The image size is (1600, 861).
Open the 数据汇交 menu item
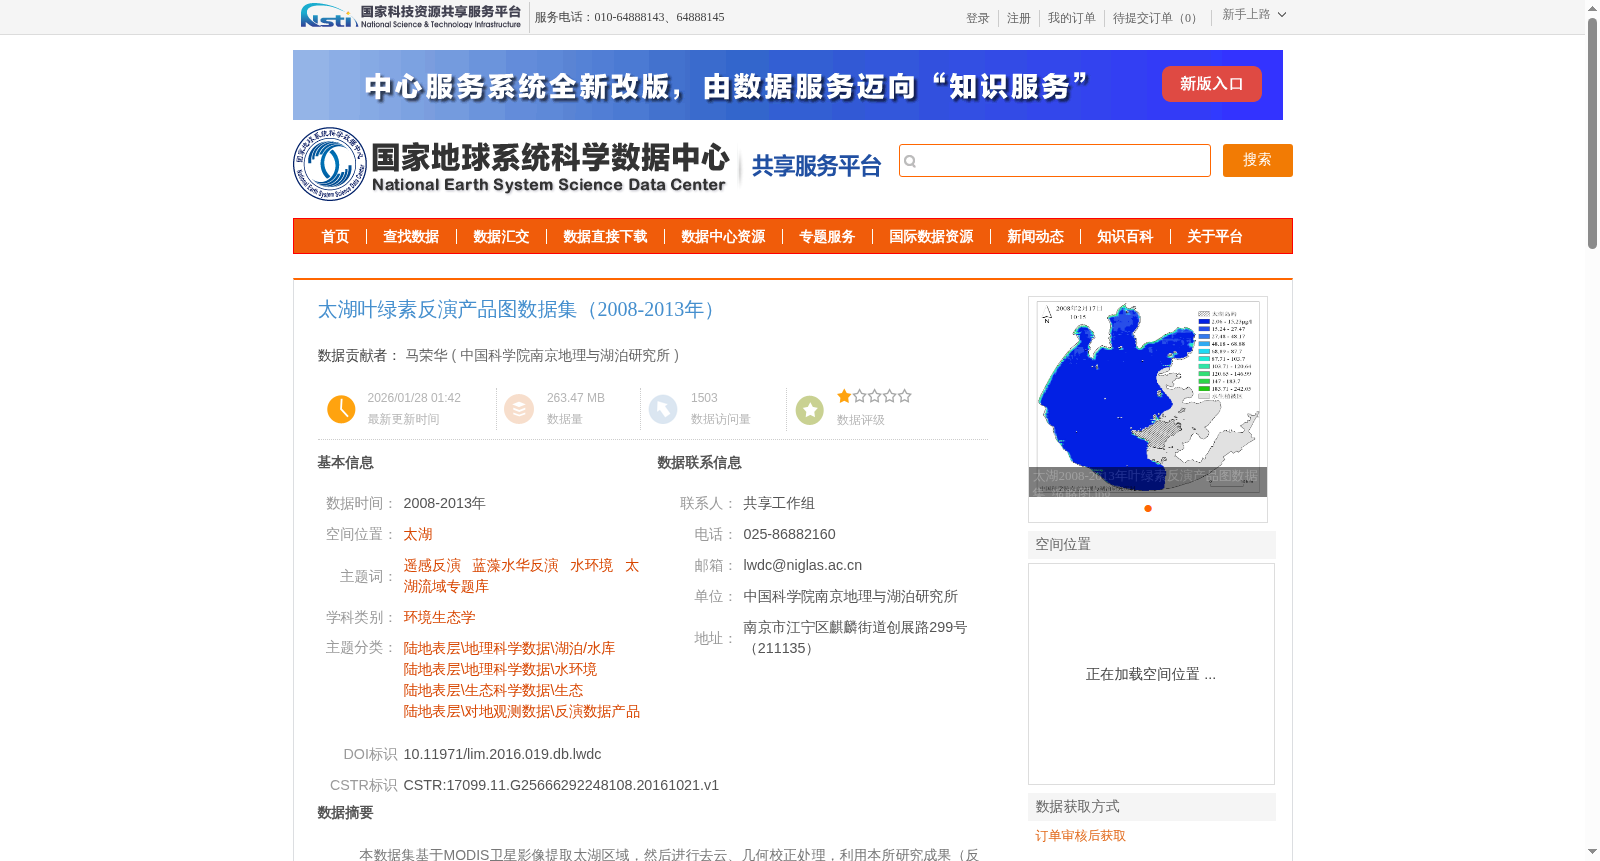click(x=501, y=237)
